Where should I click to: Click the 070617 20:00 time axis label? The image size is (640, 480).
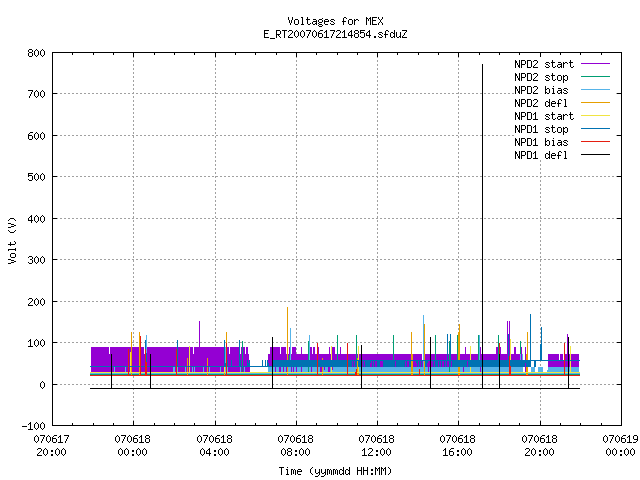[x=51, y=446]
